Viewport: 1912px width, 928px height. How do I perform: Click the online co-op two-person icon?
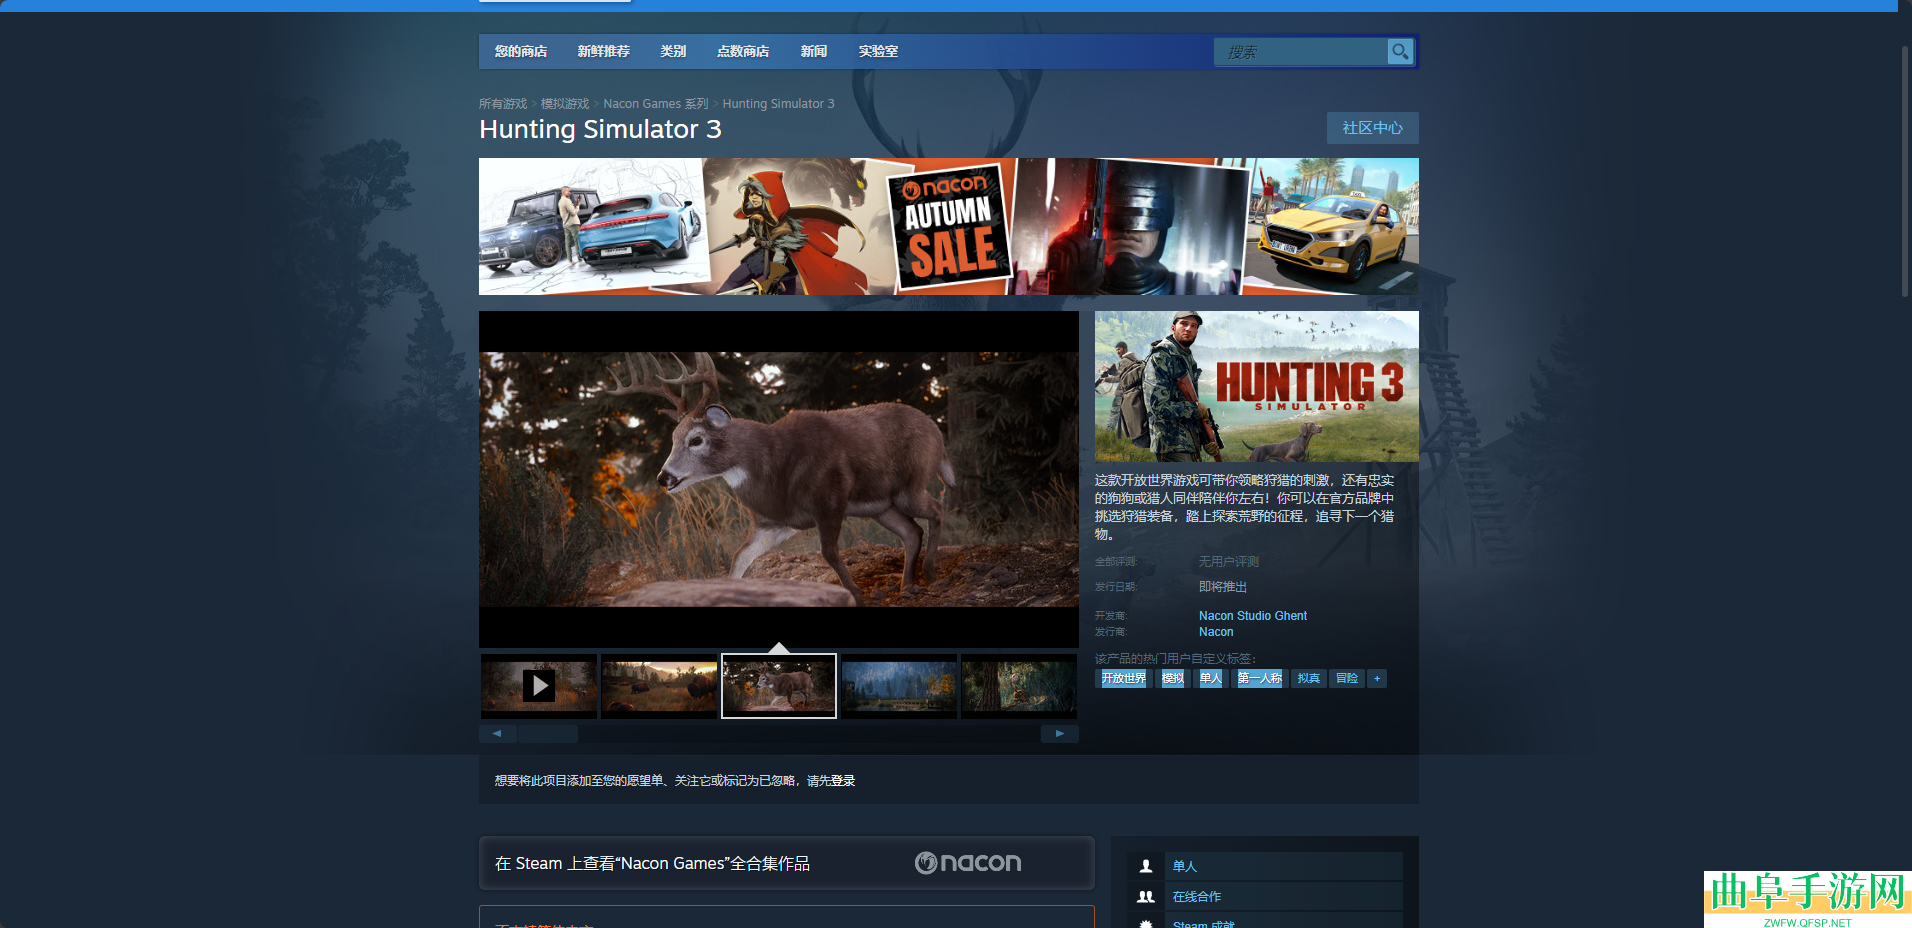point(1146,897)
